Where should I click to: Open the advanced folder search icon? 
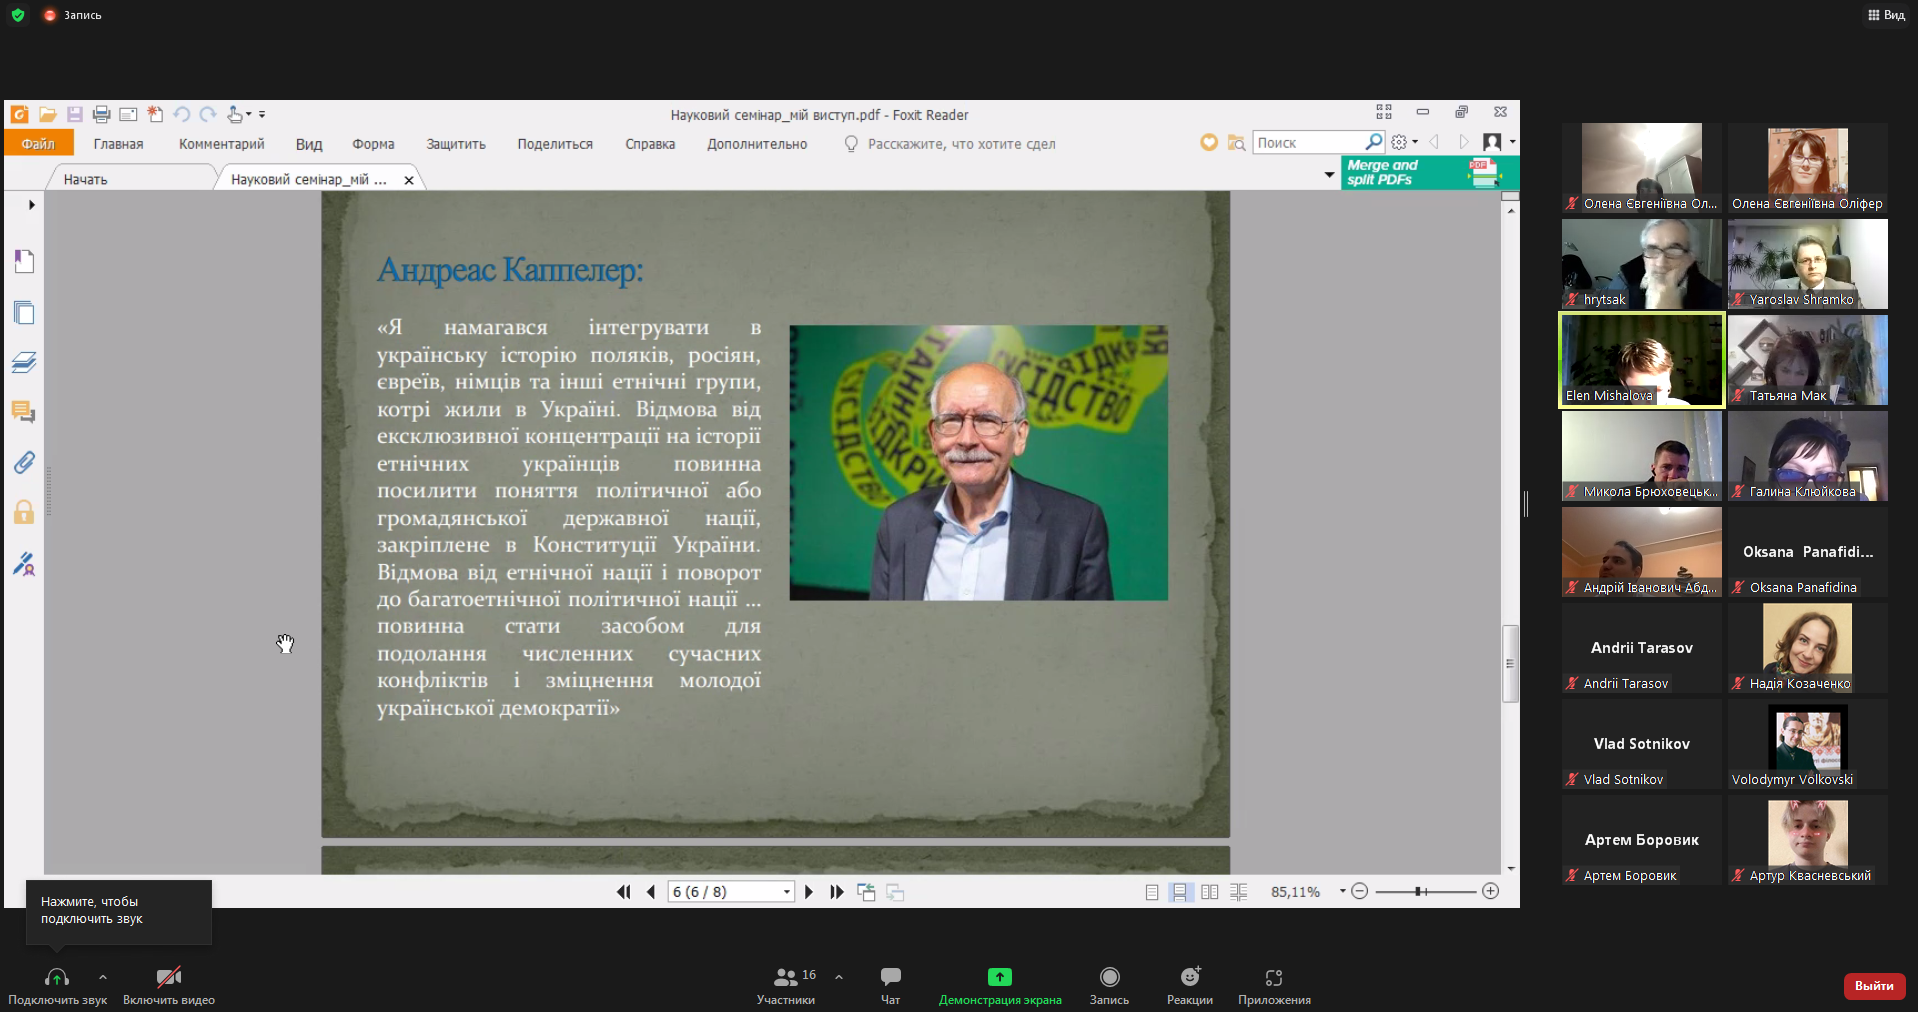1236,143
